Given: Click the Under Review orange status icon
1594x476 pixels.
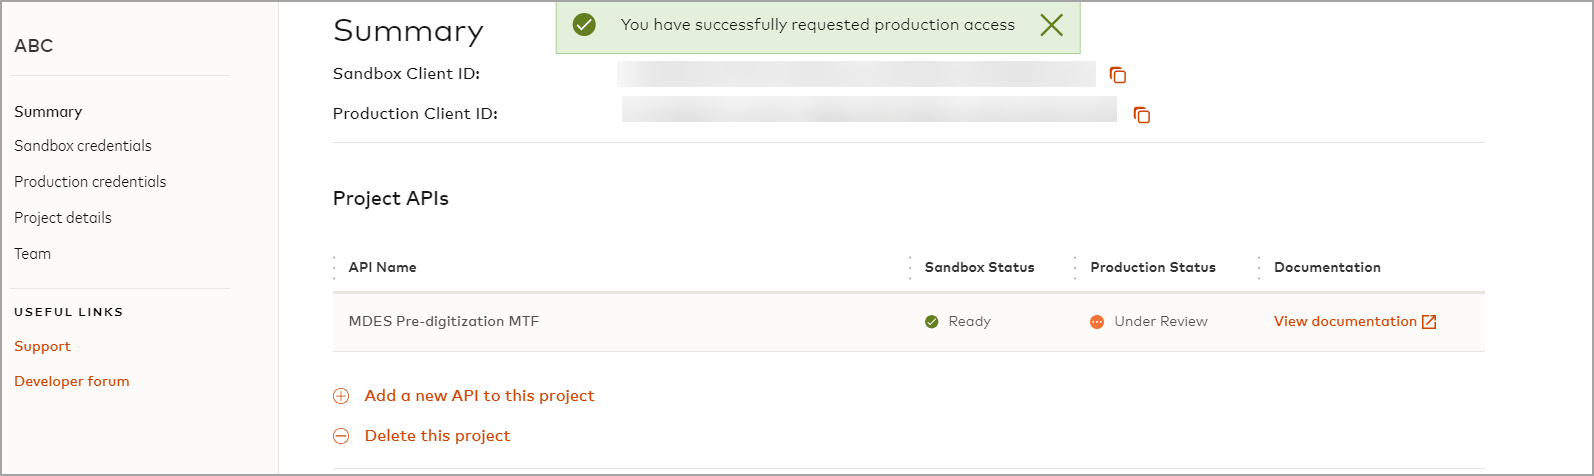Looking at the screenshot, I should click(1097, 322).
